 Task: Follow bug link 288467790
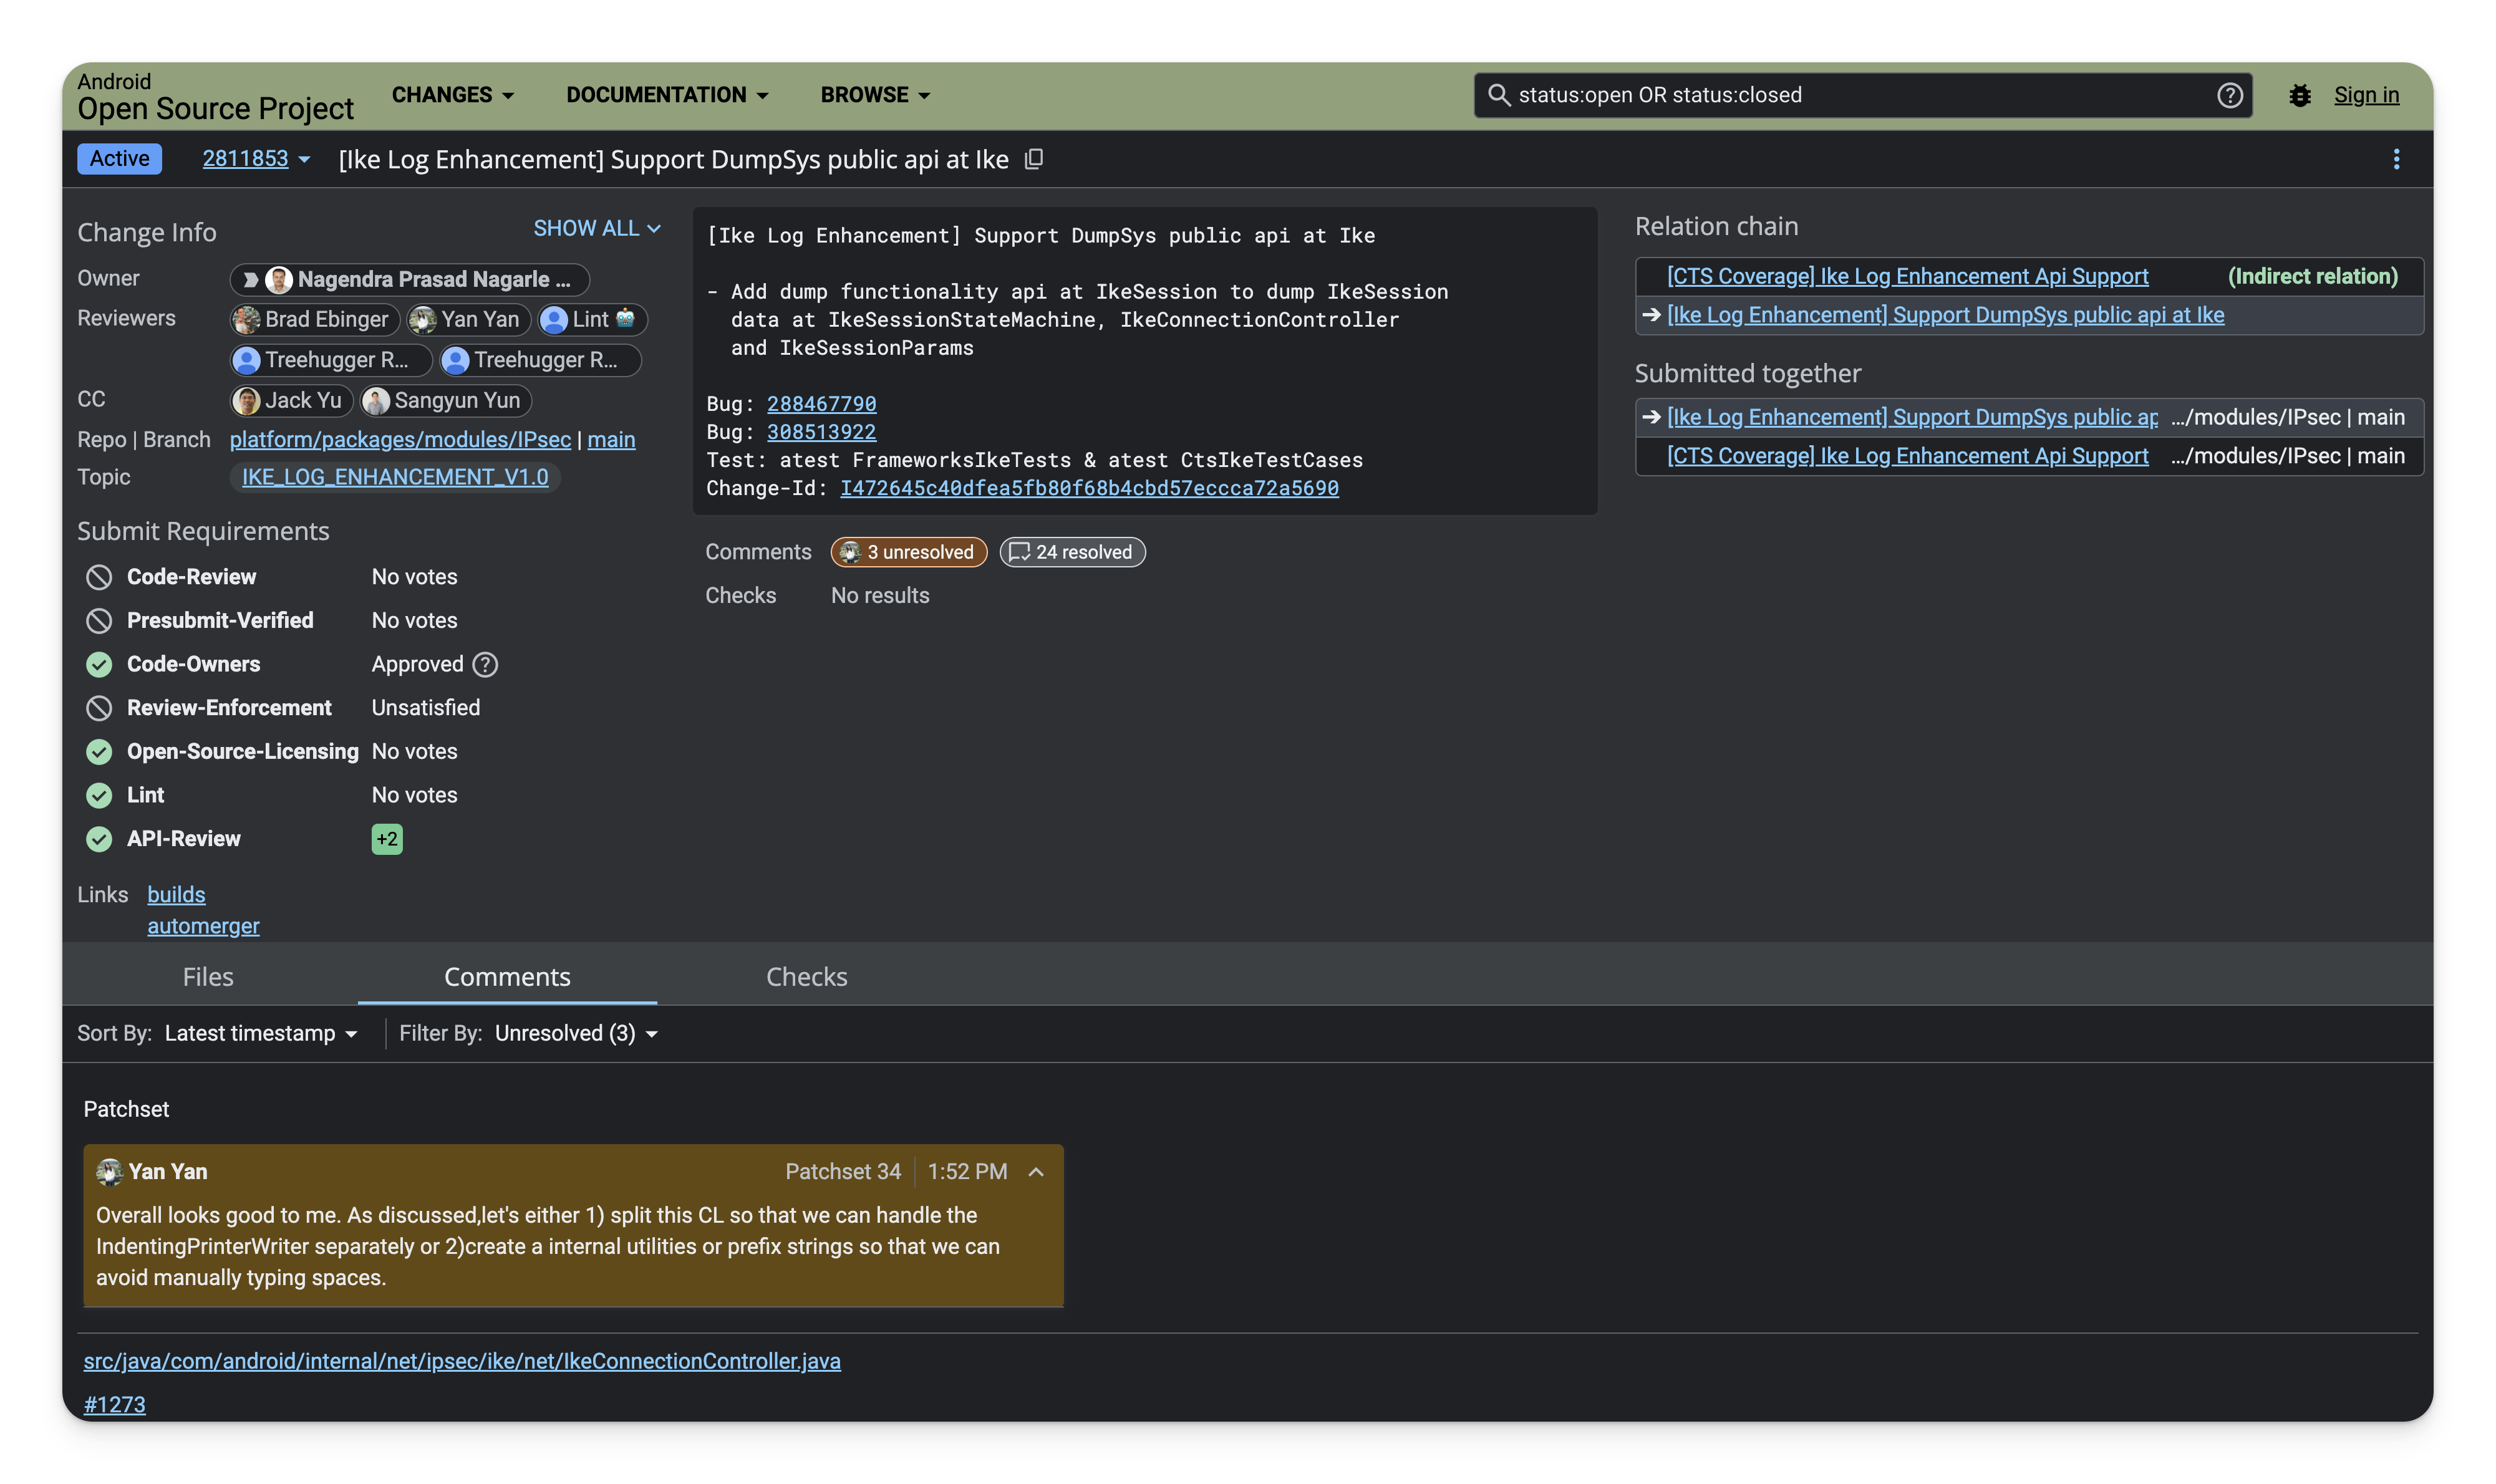coord(821,403)
